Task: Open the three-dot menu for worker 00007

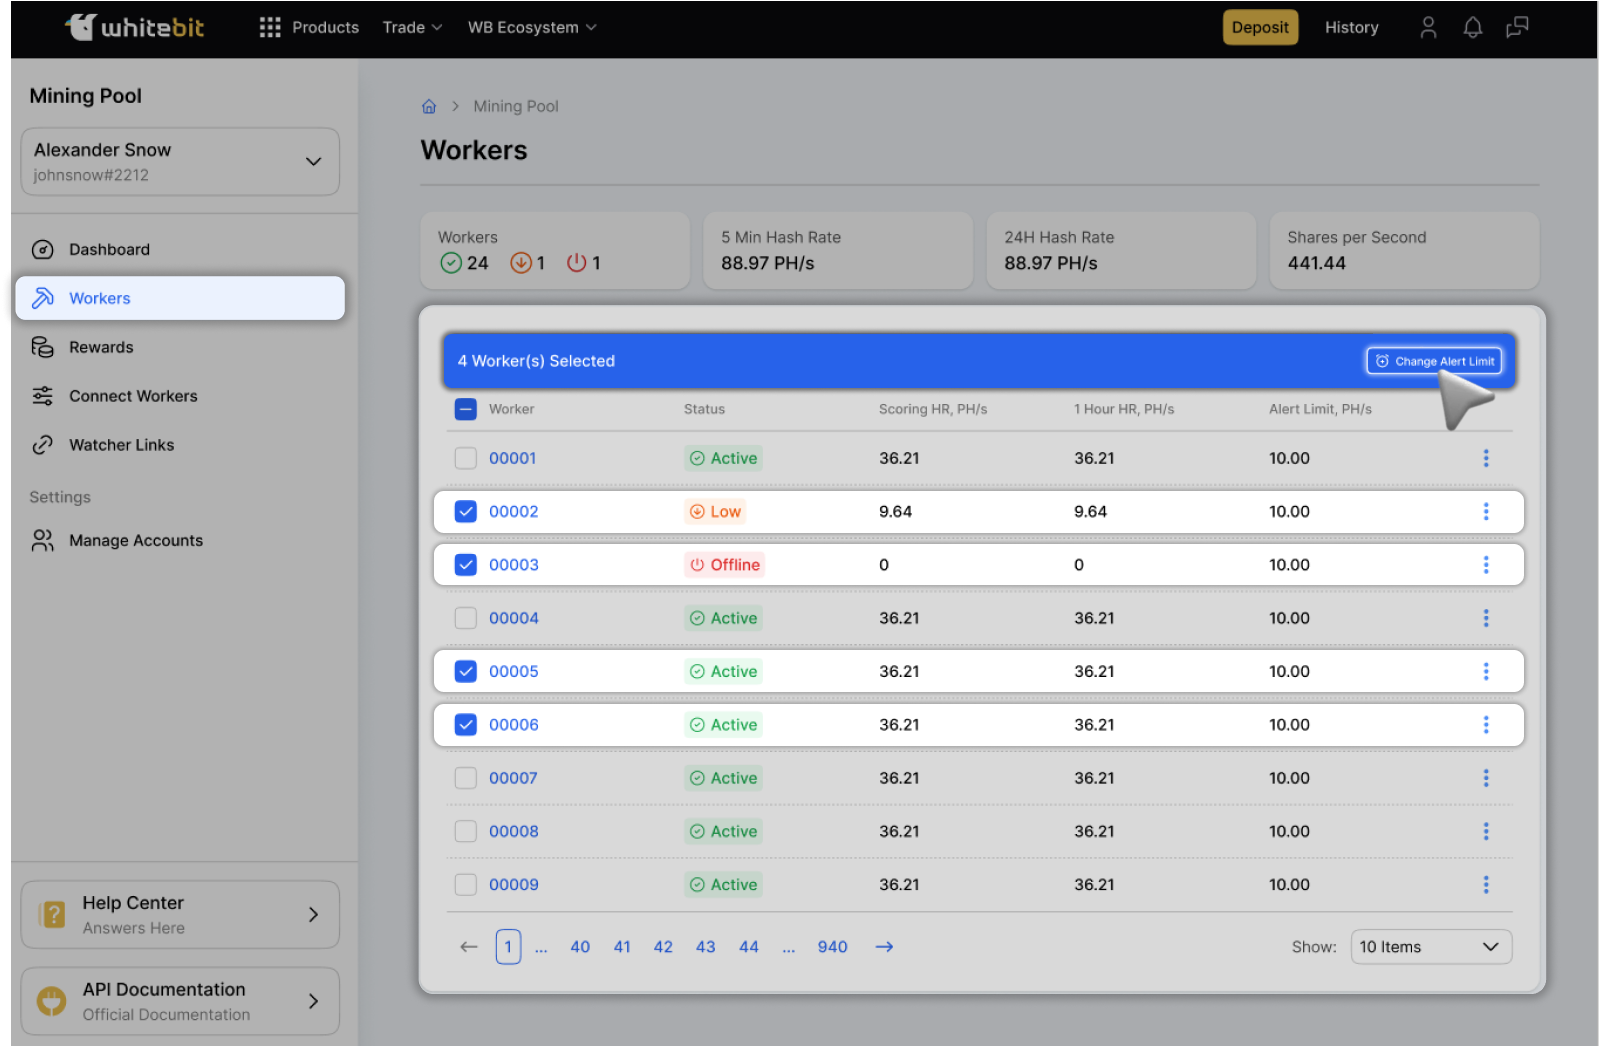Action: click(x=1485, y=778)
